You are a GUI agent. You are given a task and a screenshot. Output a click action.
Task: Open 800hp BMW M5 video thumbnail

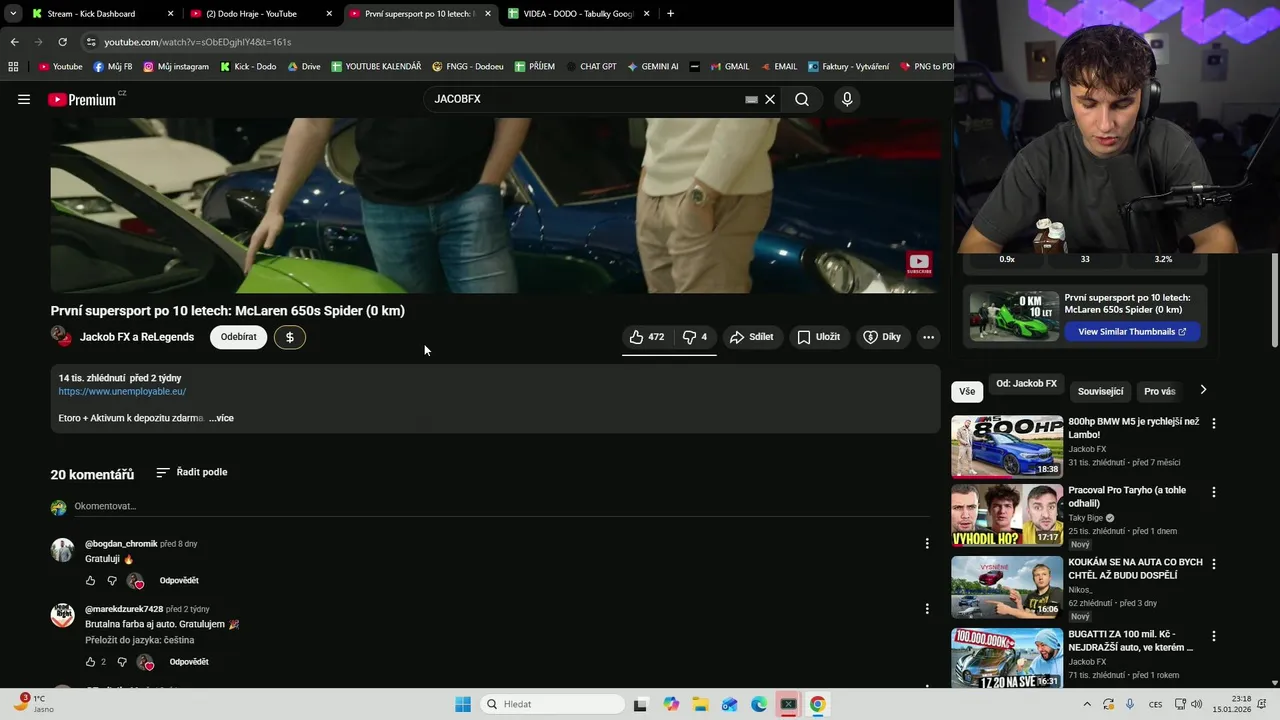tap(1007, 447)
